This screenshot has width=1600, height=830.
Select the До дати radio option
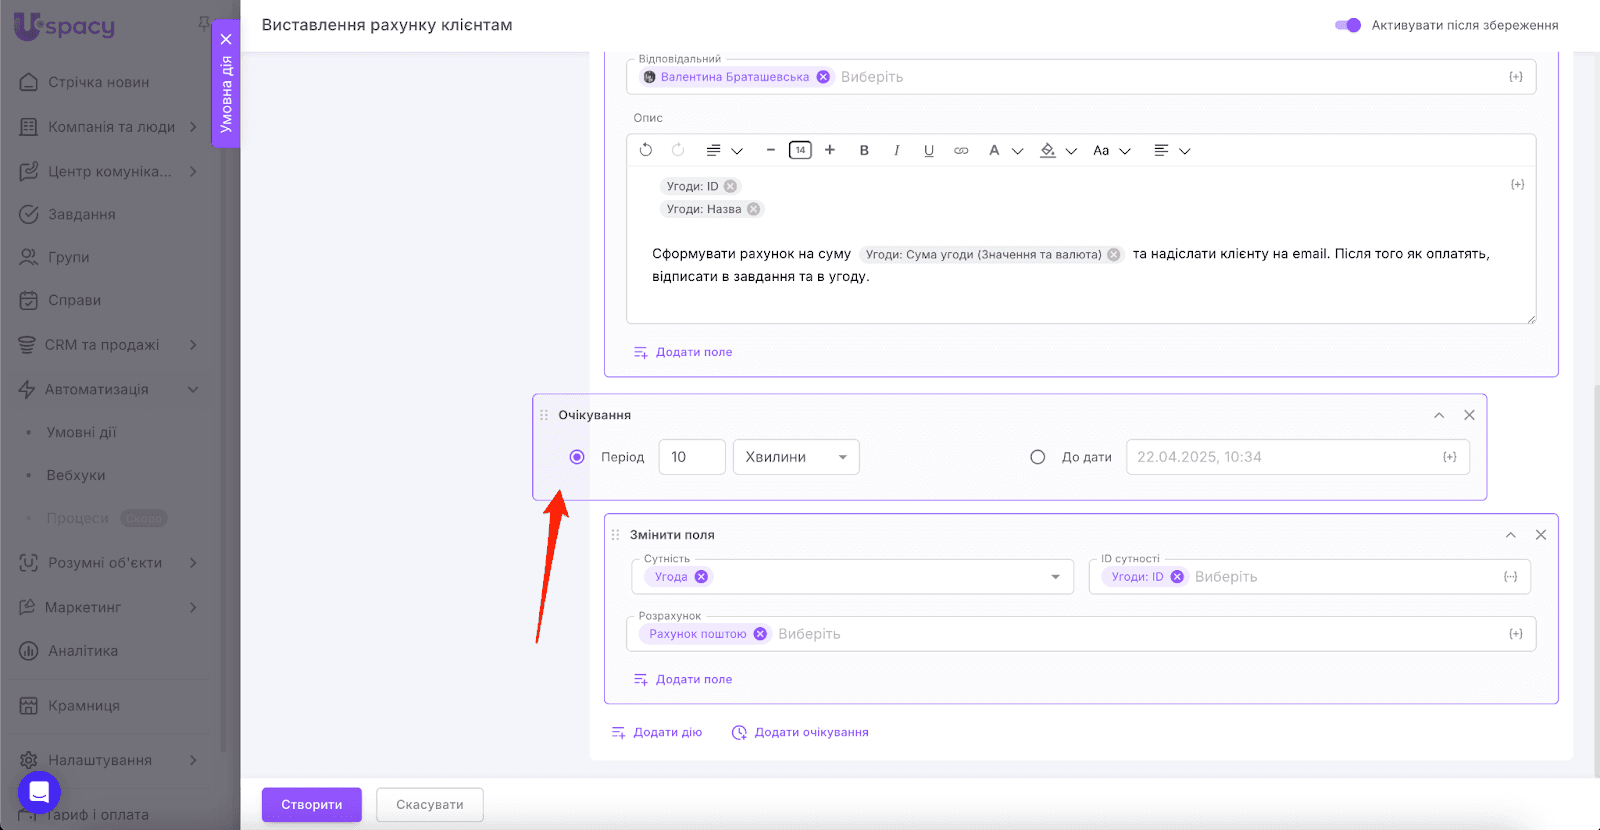1038,457
